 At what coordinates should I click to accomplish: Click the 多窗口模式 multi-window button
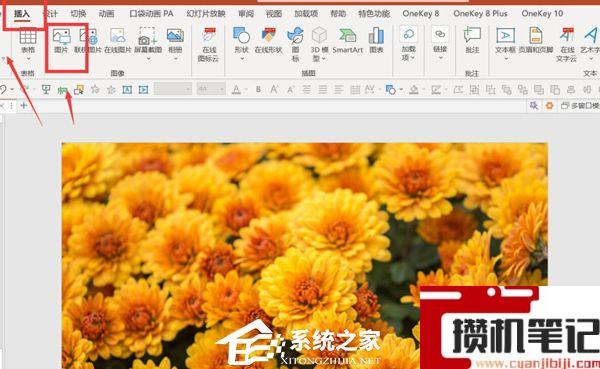coord(580,105)
